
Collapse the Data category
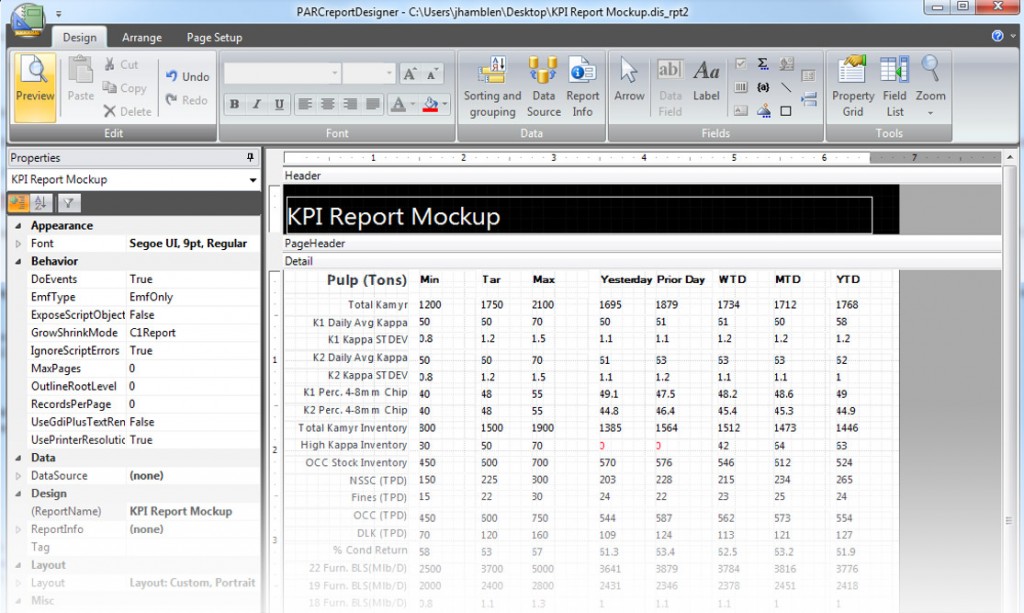point(18,458)
